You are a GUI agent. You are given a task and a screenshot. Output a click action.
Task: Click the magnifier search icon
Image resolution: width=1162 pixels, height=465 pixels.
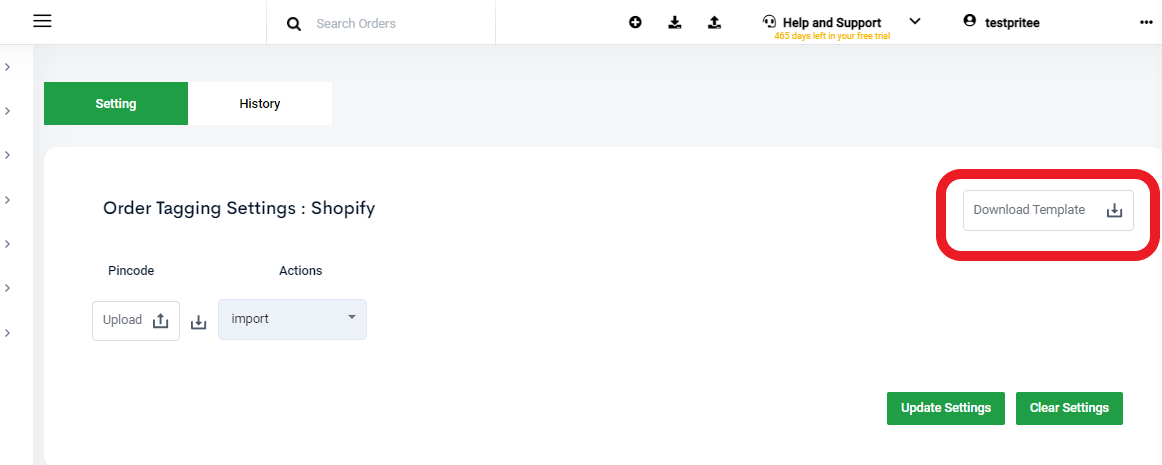(x=294, y=24)
